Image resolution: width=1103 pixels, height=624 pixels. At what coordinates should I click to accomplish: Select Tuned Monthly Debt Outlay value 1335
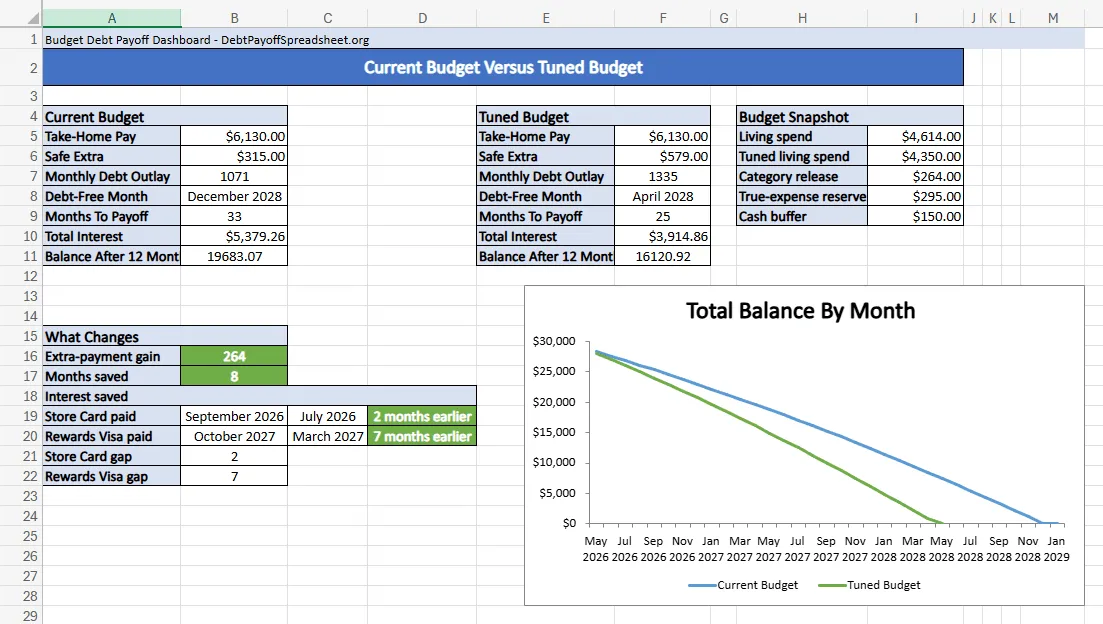tap(663, 177)
